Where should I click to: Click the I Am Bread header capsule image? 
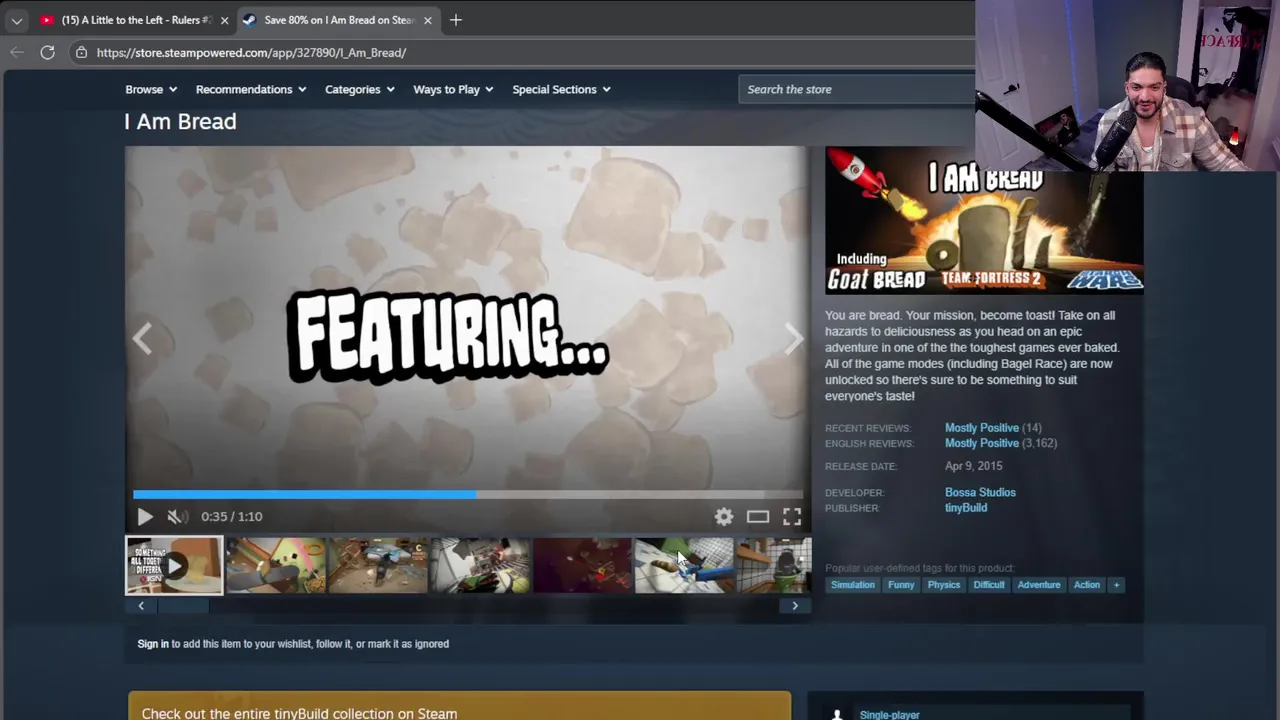[x=984, y=220]
